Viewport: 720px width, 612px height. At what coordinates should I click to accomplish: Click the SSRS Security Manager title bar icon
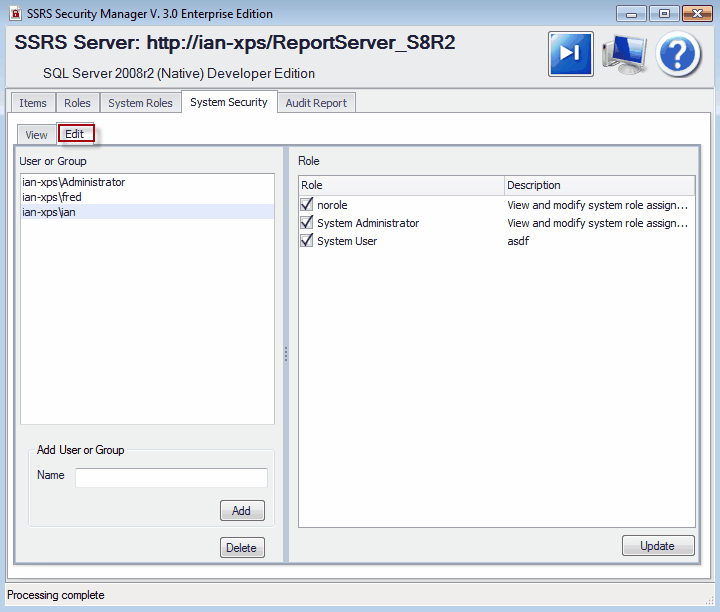[x=16, y=13]
